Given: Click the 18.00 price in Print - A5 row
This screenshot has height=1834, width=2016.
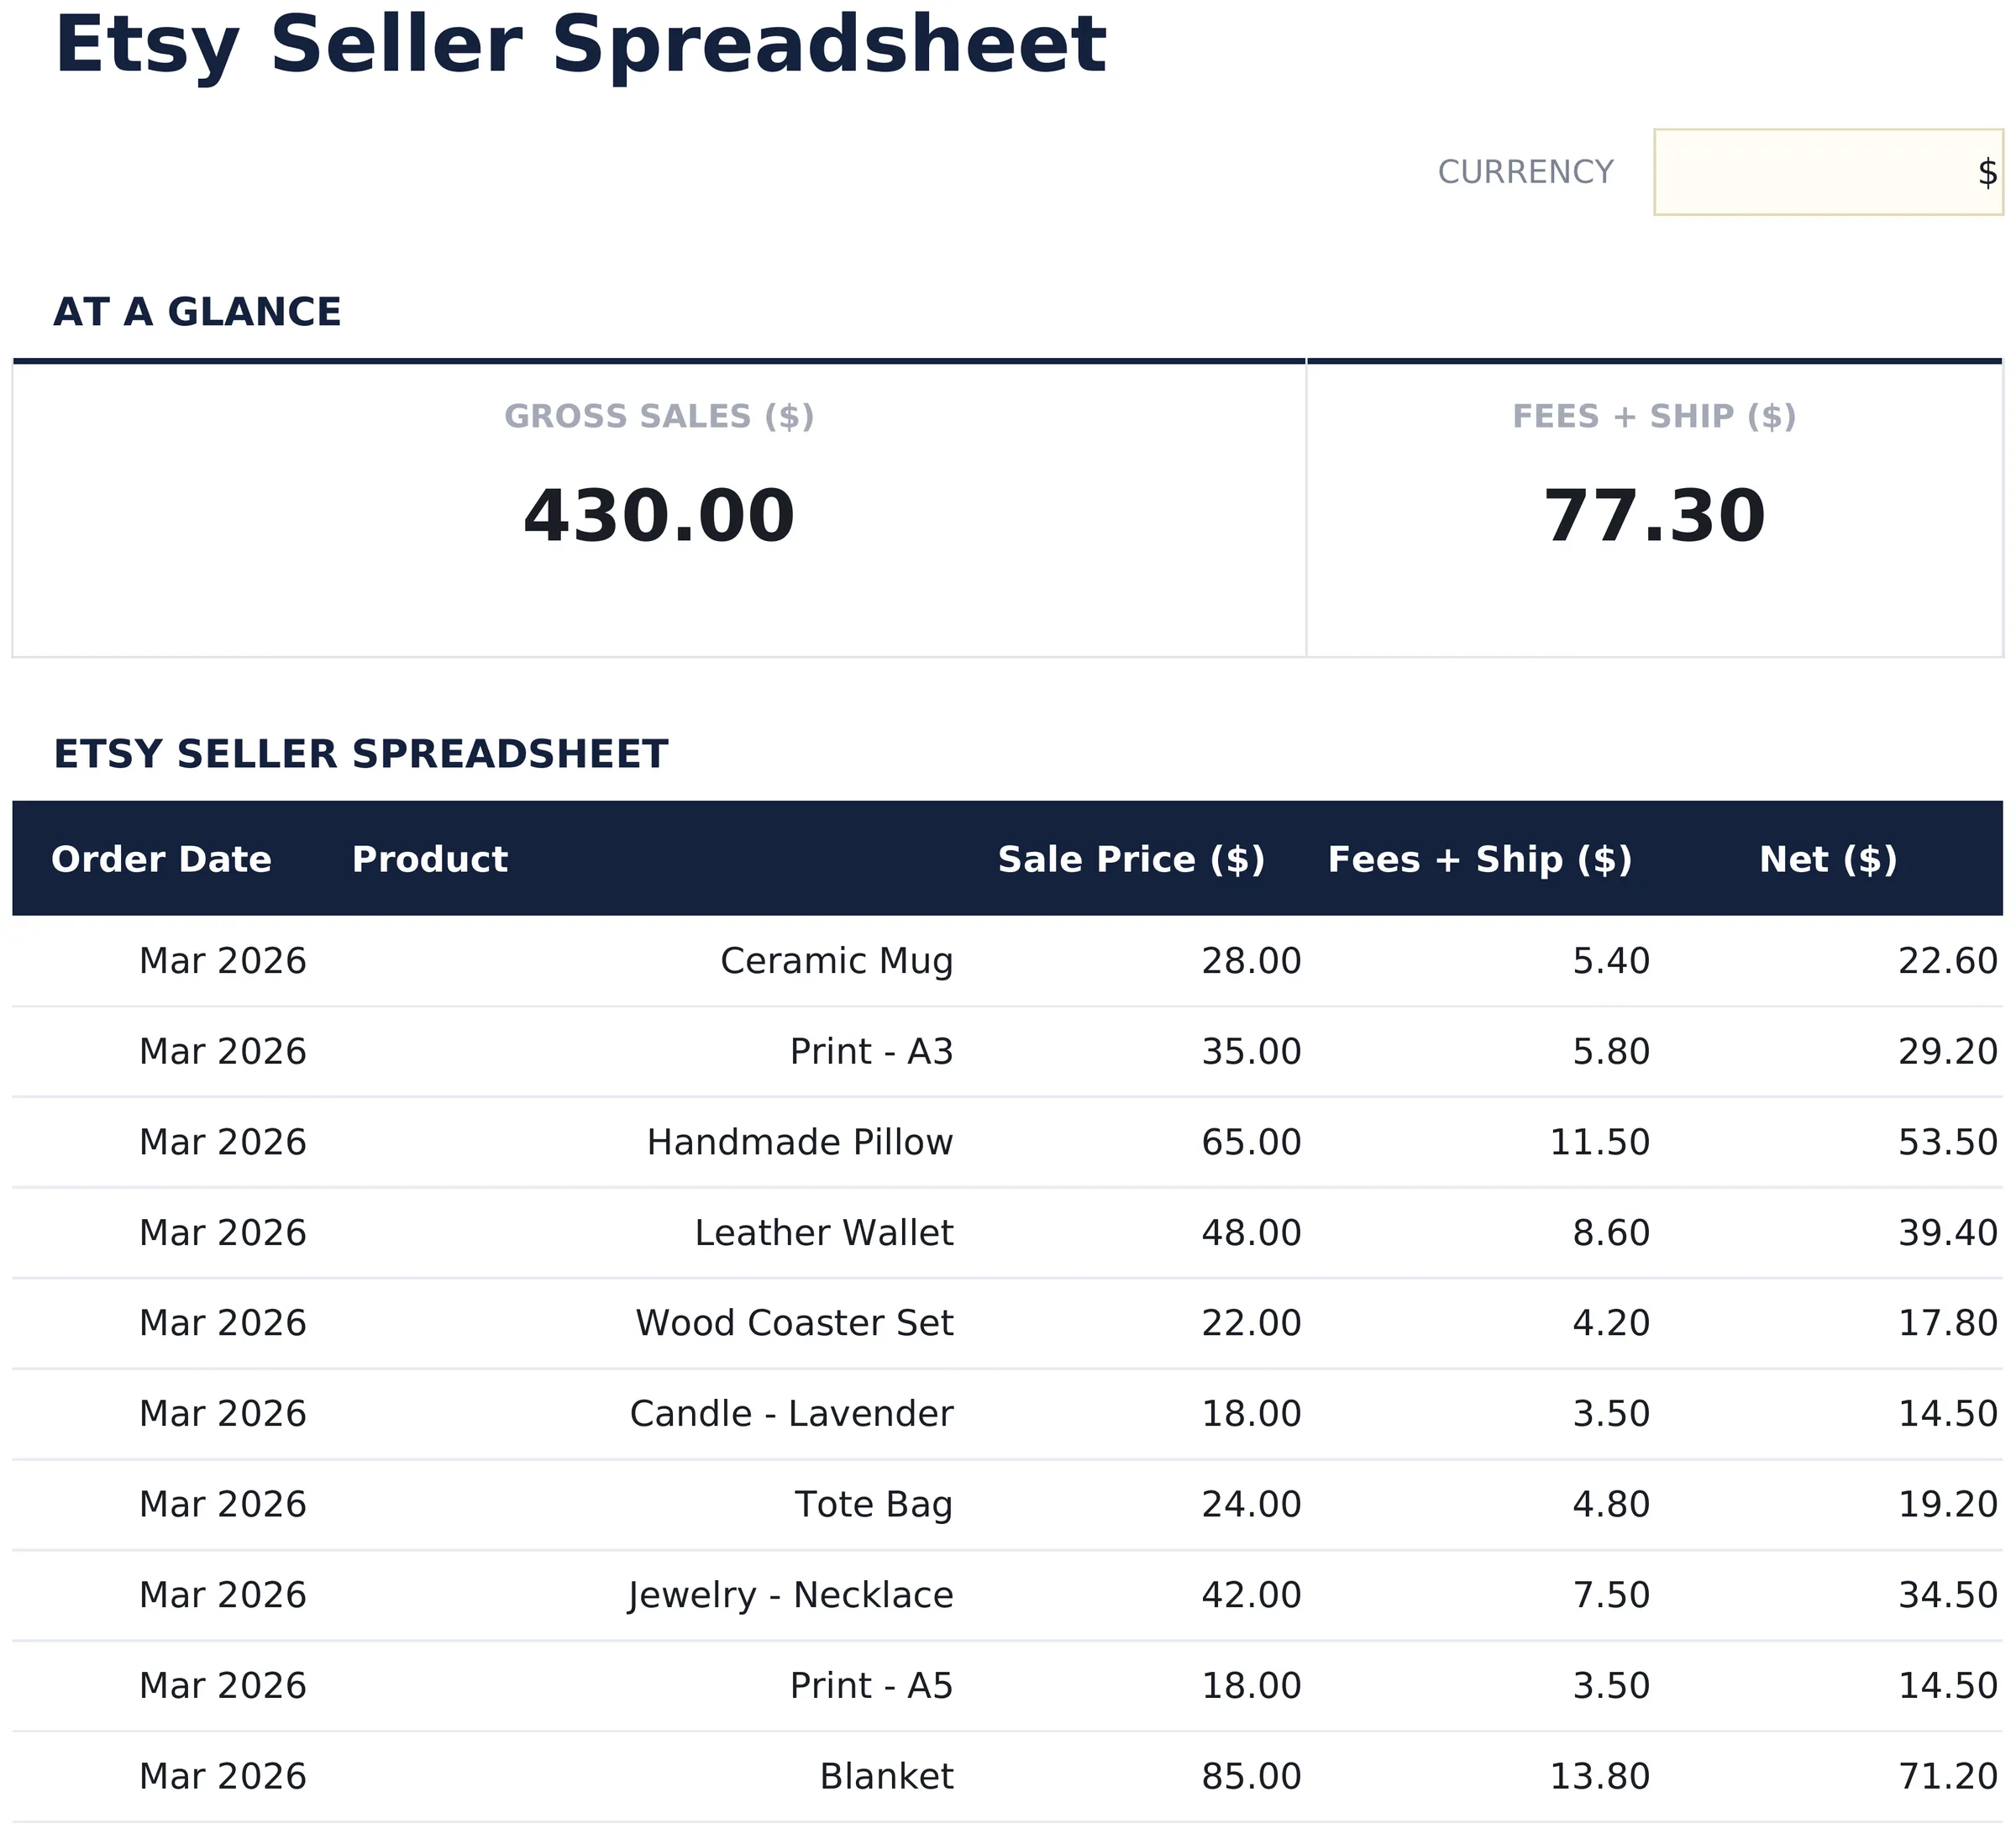Looking at the screenshot, I should [1251, 1686].
